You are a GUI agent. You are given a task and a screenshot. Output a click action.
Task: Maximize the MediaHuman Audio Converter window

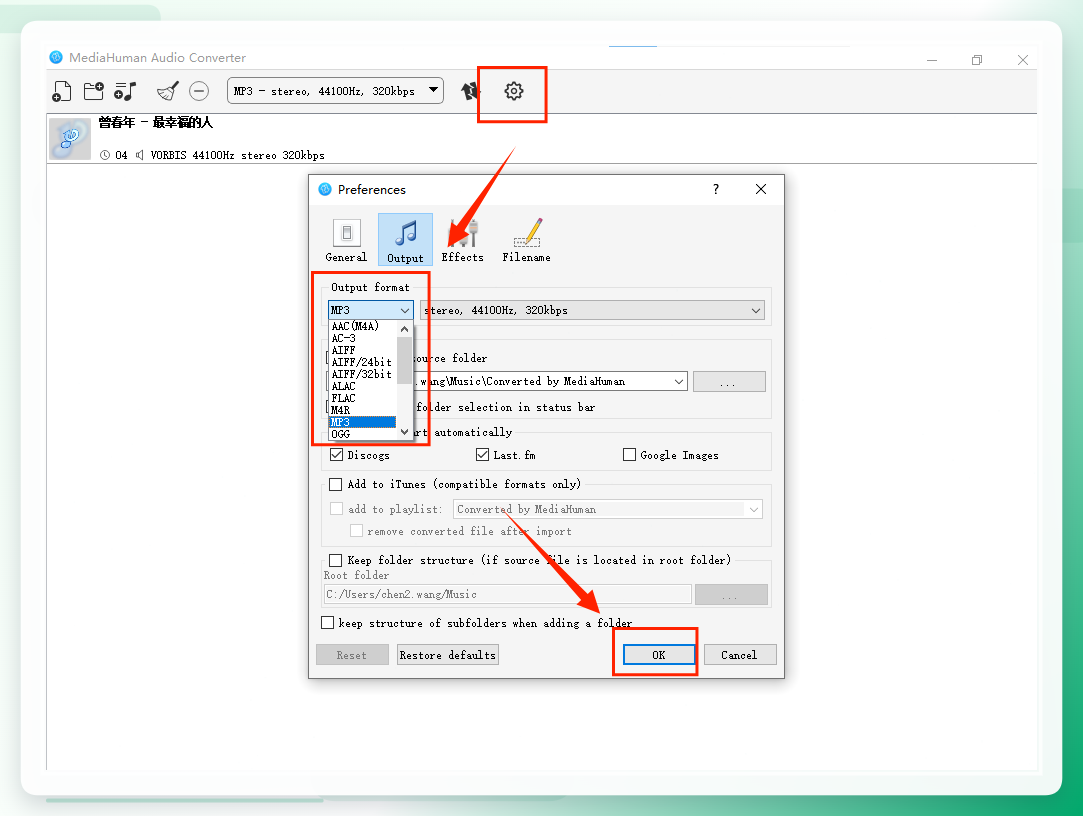click(977, 60)
